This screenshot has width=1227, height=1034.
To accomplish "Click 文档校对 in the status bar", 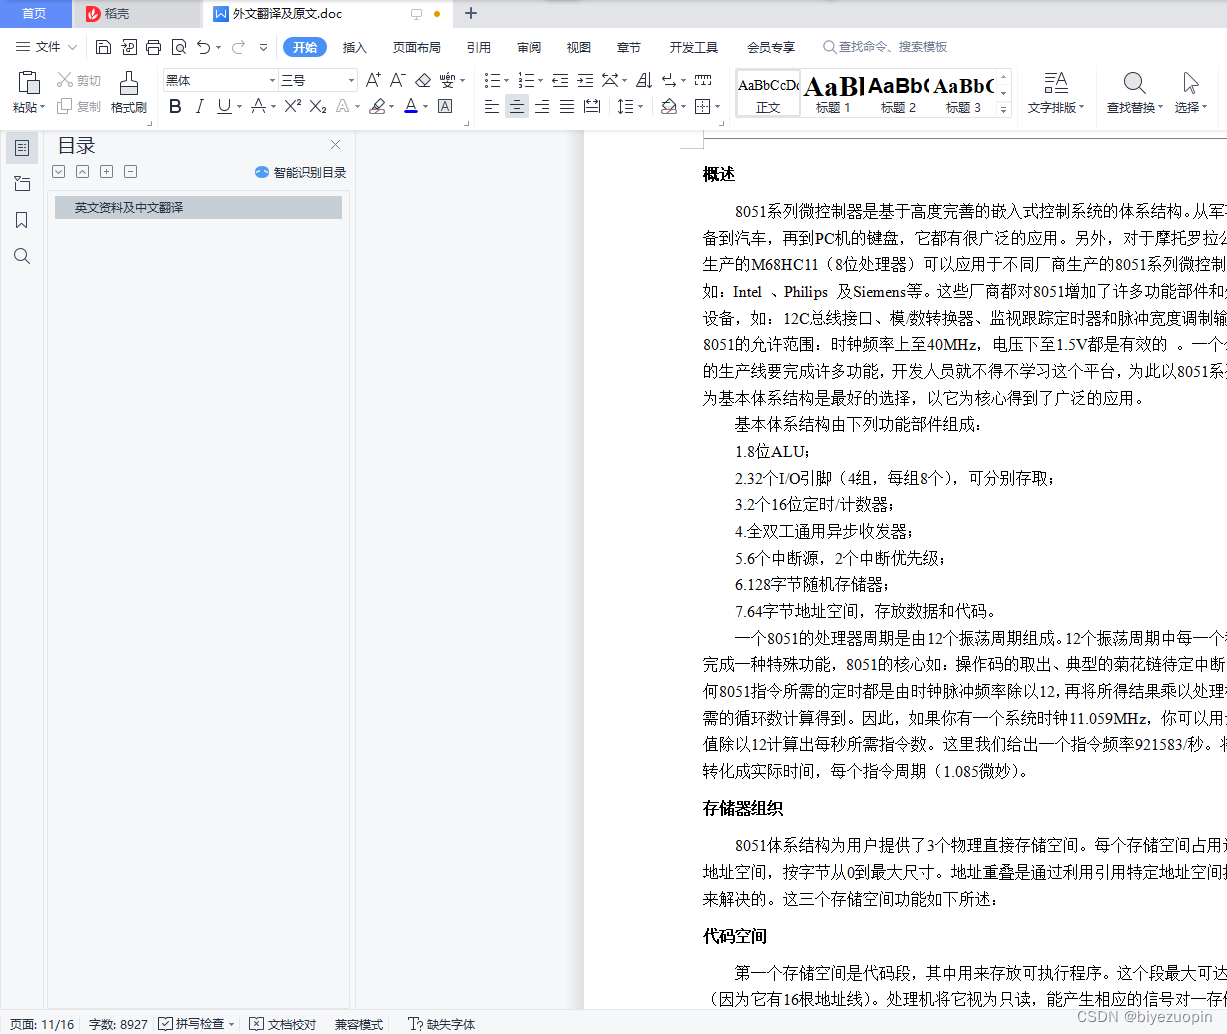I will [x=281, y=1024].
